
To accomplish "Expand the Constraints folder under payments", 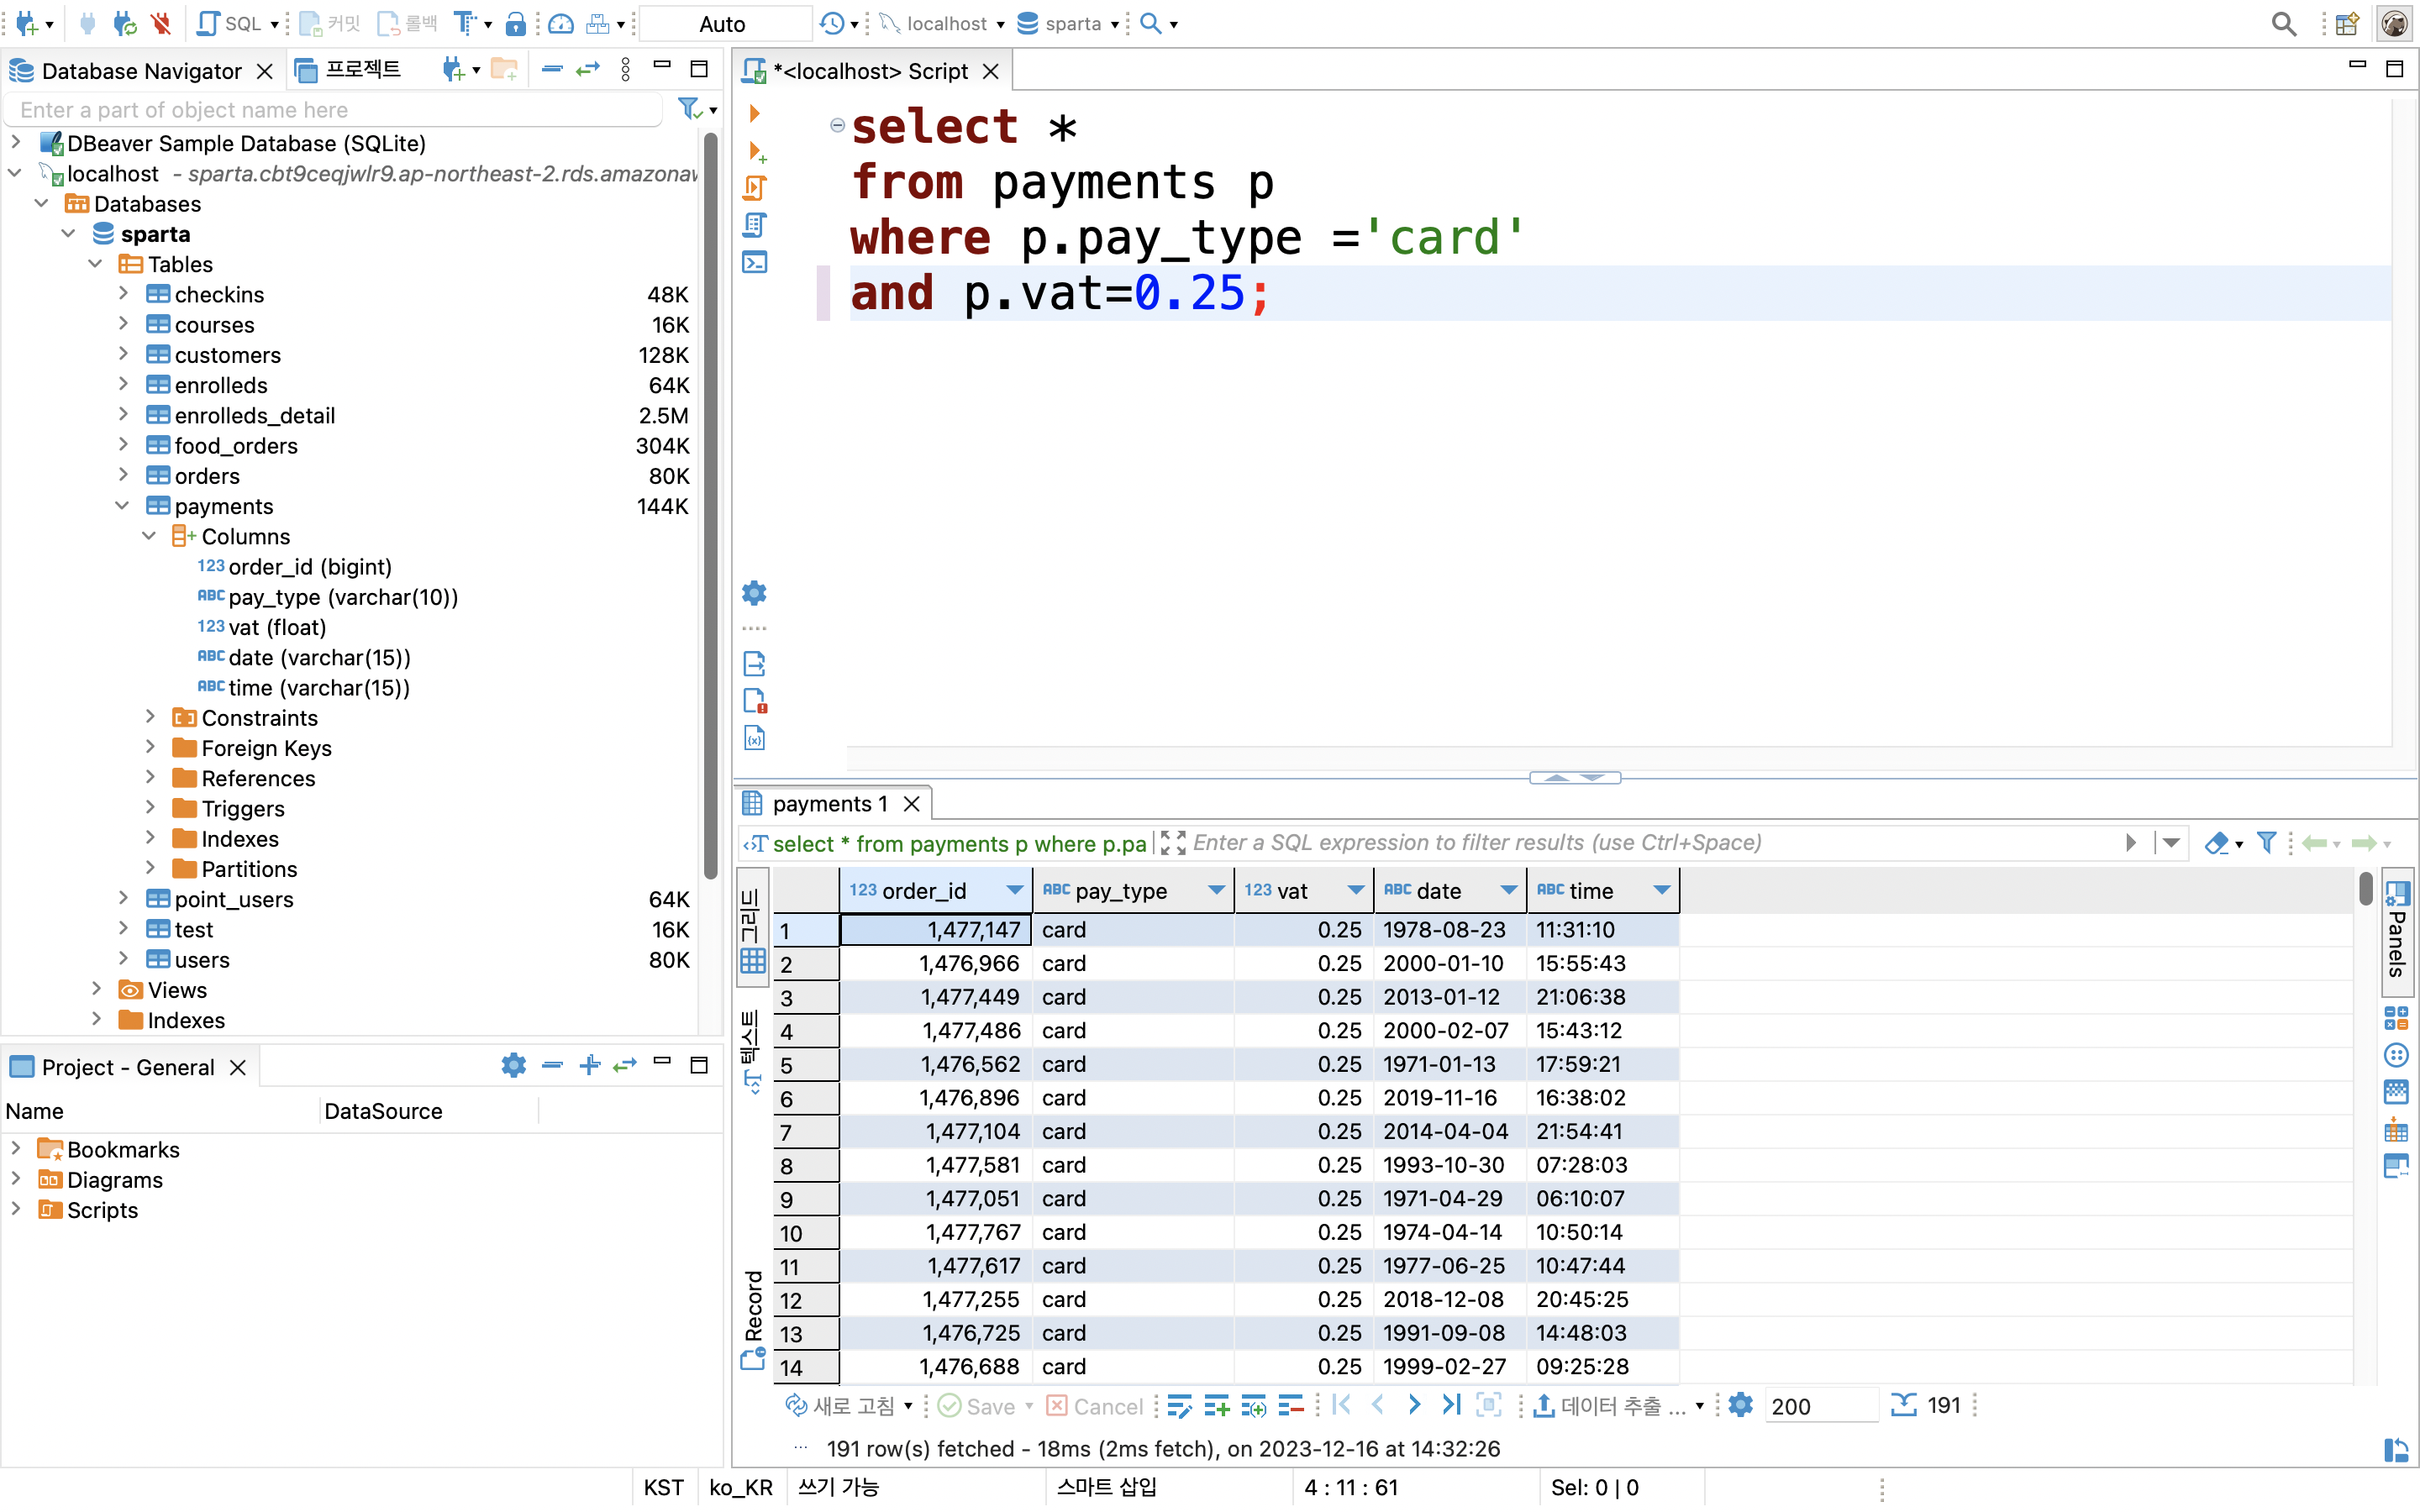I will pos(150,716).
